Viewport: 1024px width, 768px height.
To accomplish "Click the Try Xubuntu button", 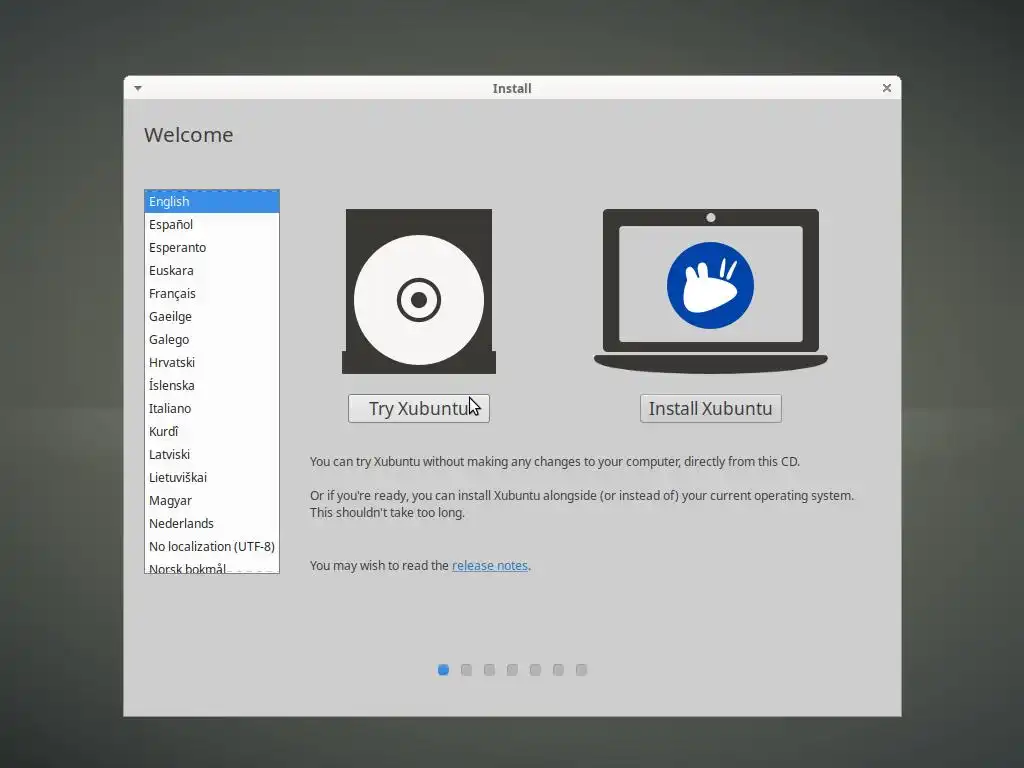I will pos(419,409).
